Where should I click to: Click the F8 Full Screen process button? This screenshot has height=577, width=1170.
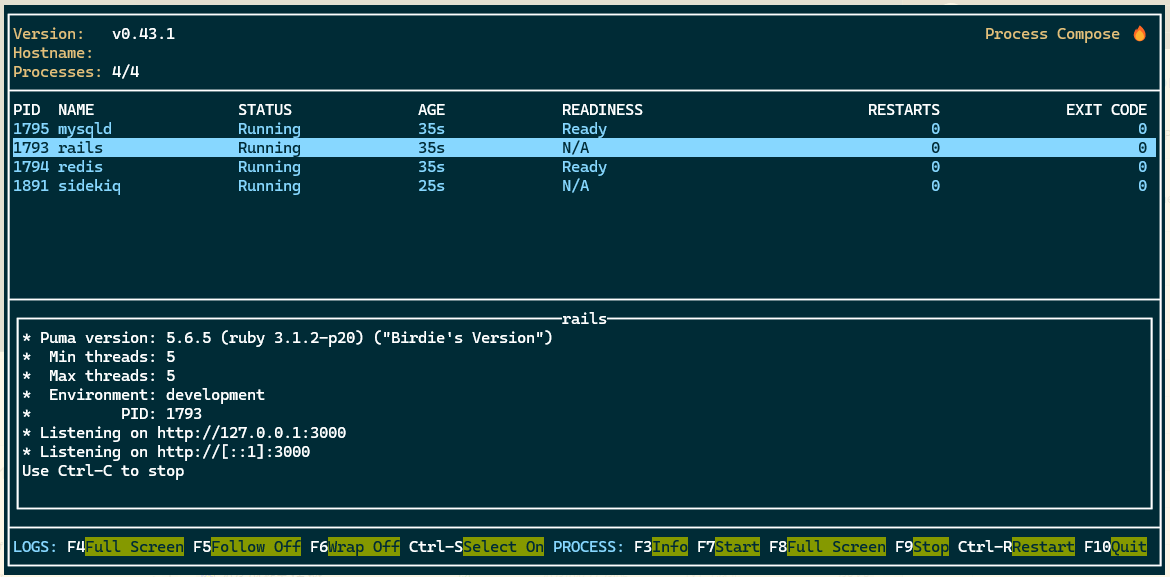[x=828, y=546]
